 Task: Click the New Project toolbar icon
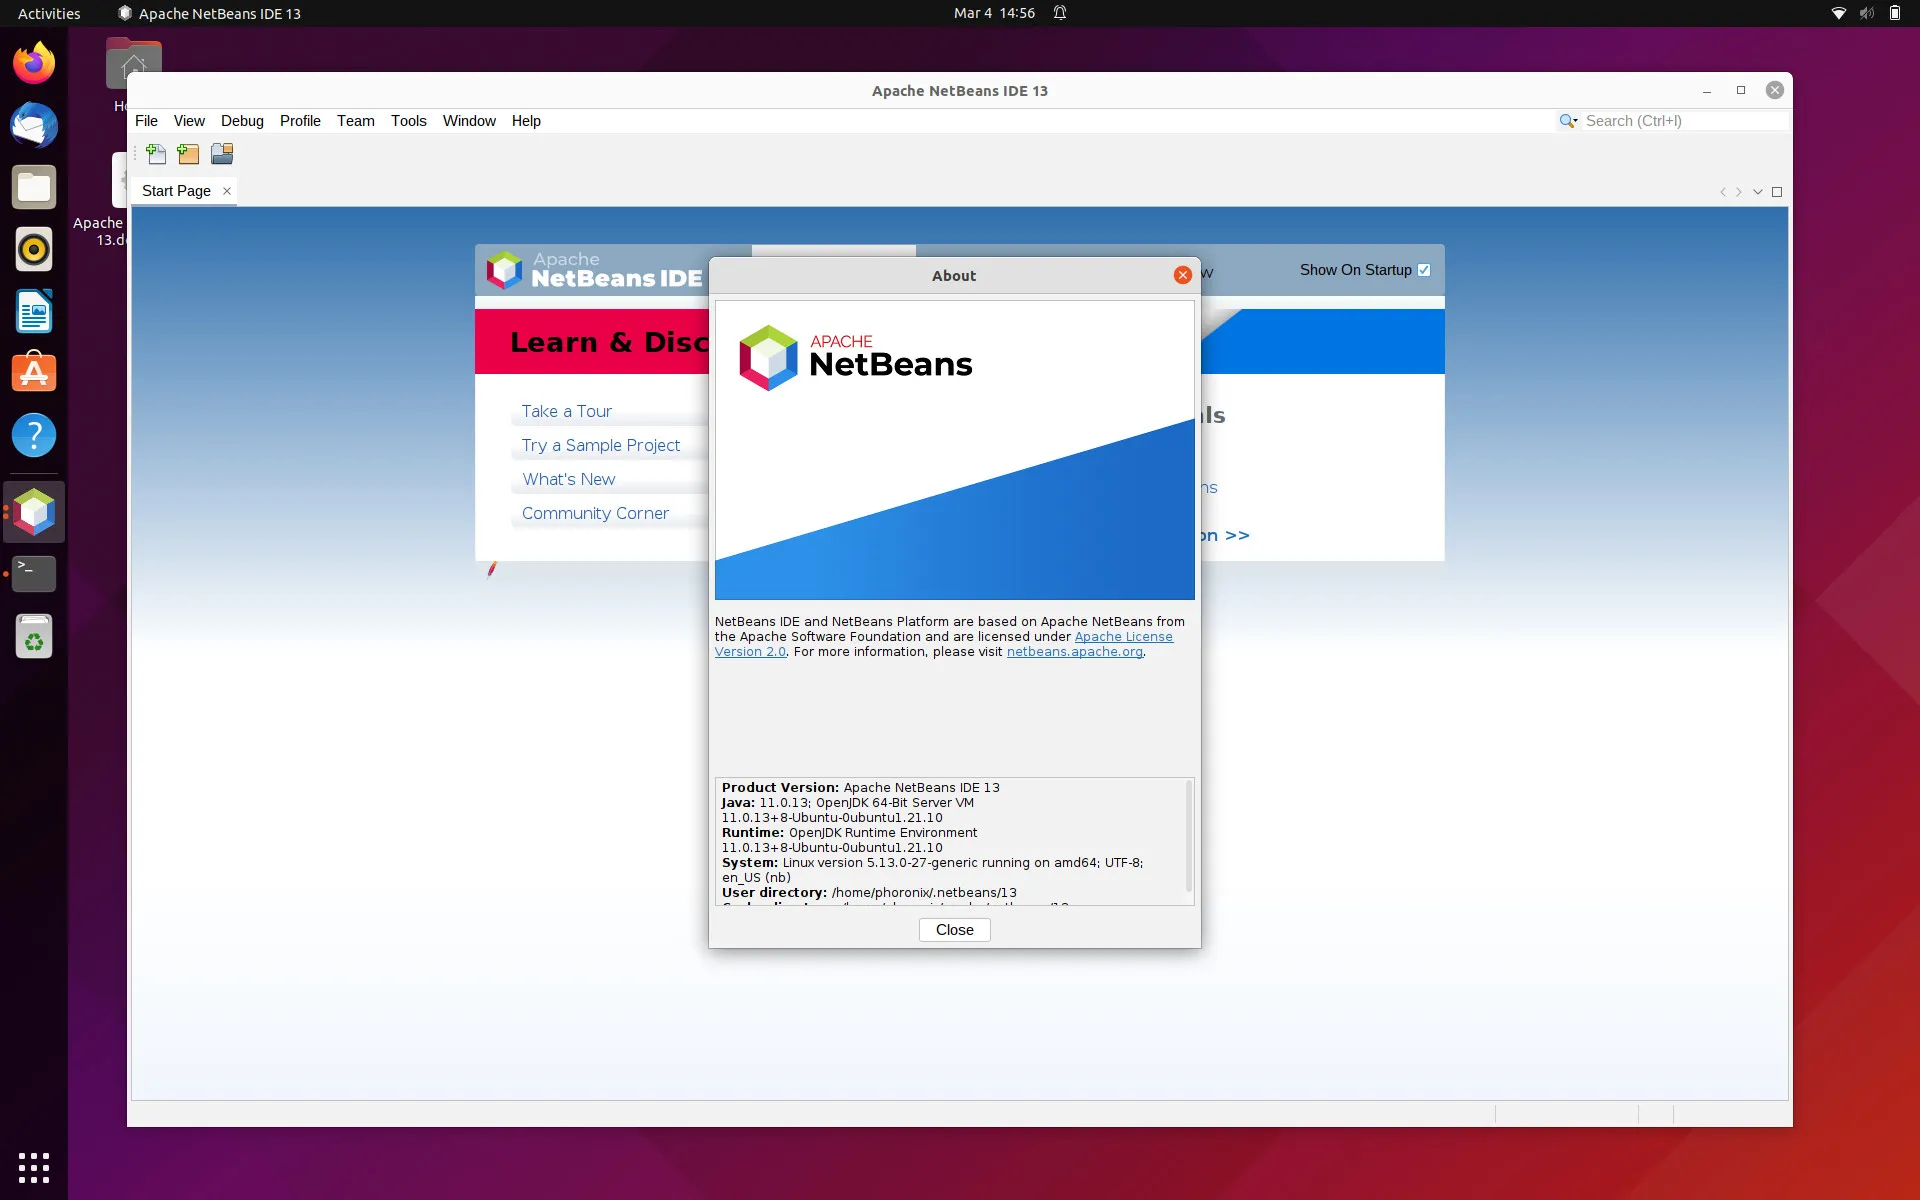coord(188,154)
